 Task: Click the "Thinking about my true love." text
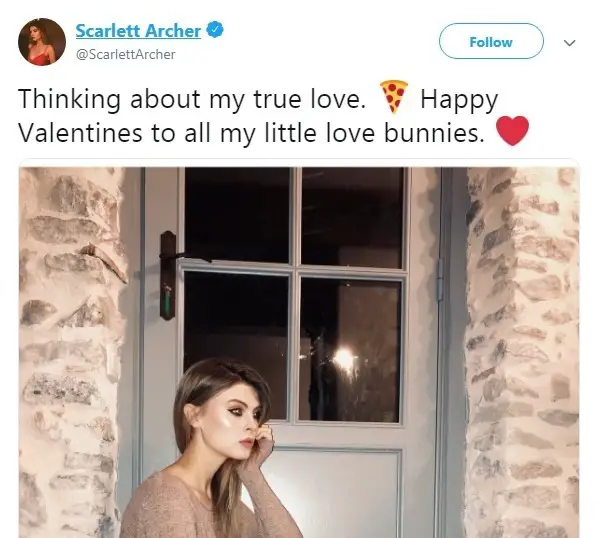click(x=192, y=99)
